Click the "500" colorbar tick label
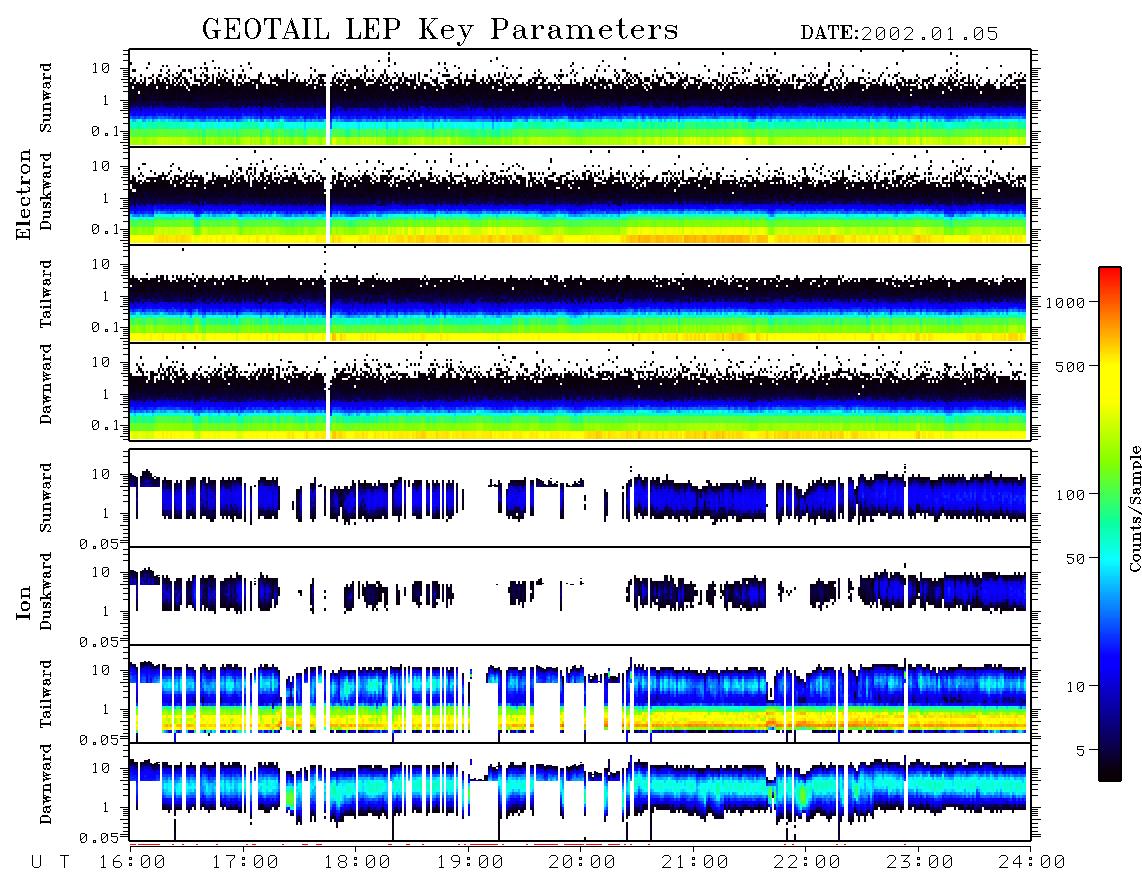The width and height of the screenshot is (1142, 880). coord(1071,366)
